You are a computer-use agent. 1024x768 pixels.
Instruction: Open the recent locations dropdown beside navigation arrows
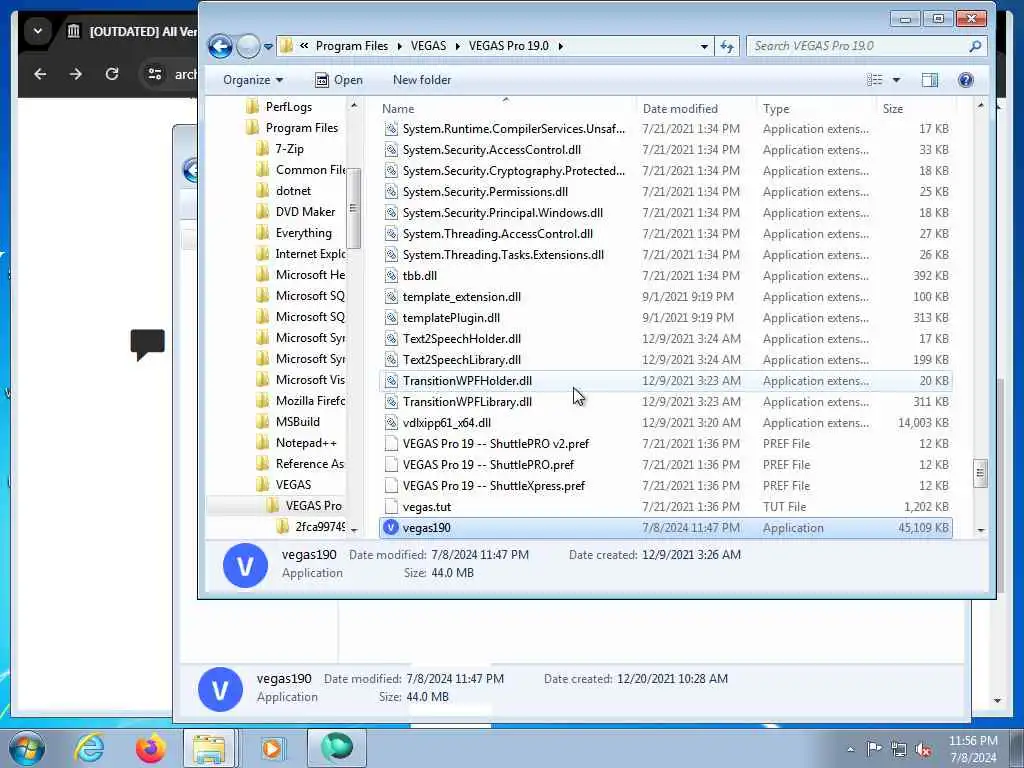click(268, 47)
